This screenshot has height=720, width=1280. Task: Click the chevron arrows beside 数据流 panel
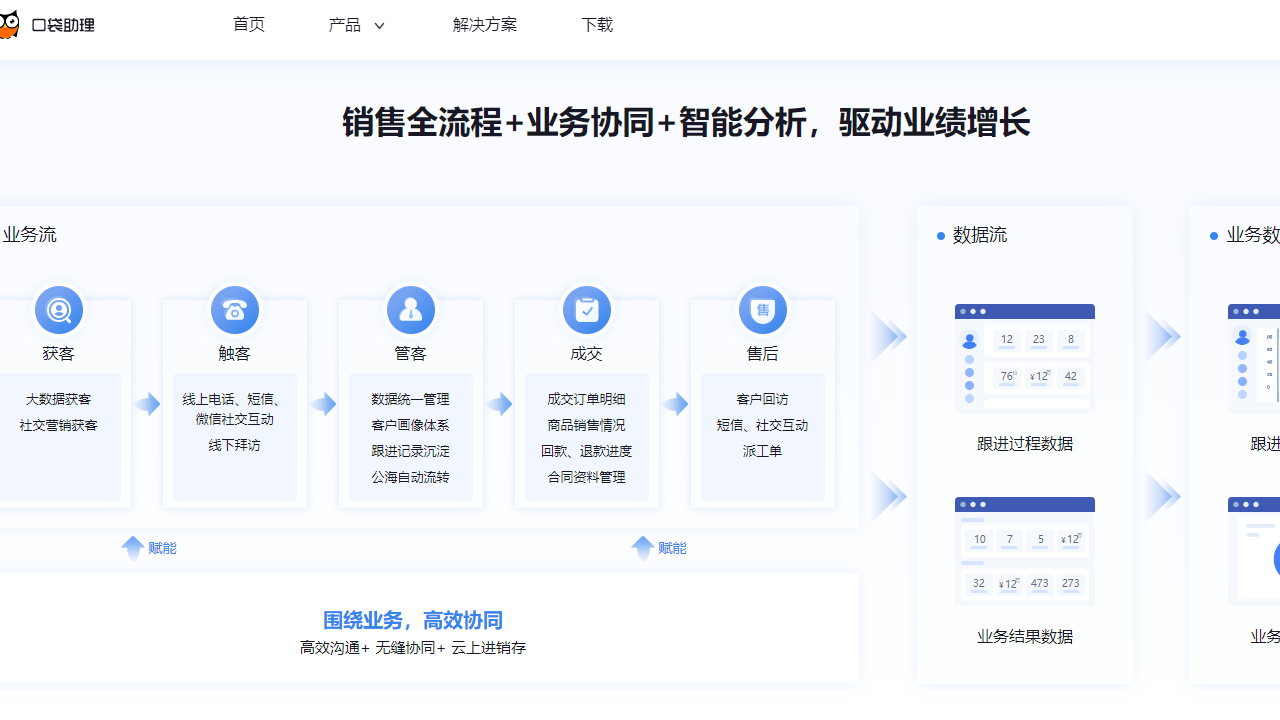(x=888, y=336)
